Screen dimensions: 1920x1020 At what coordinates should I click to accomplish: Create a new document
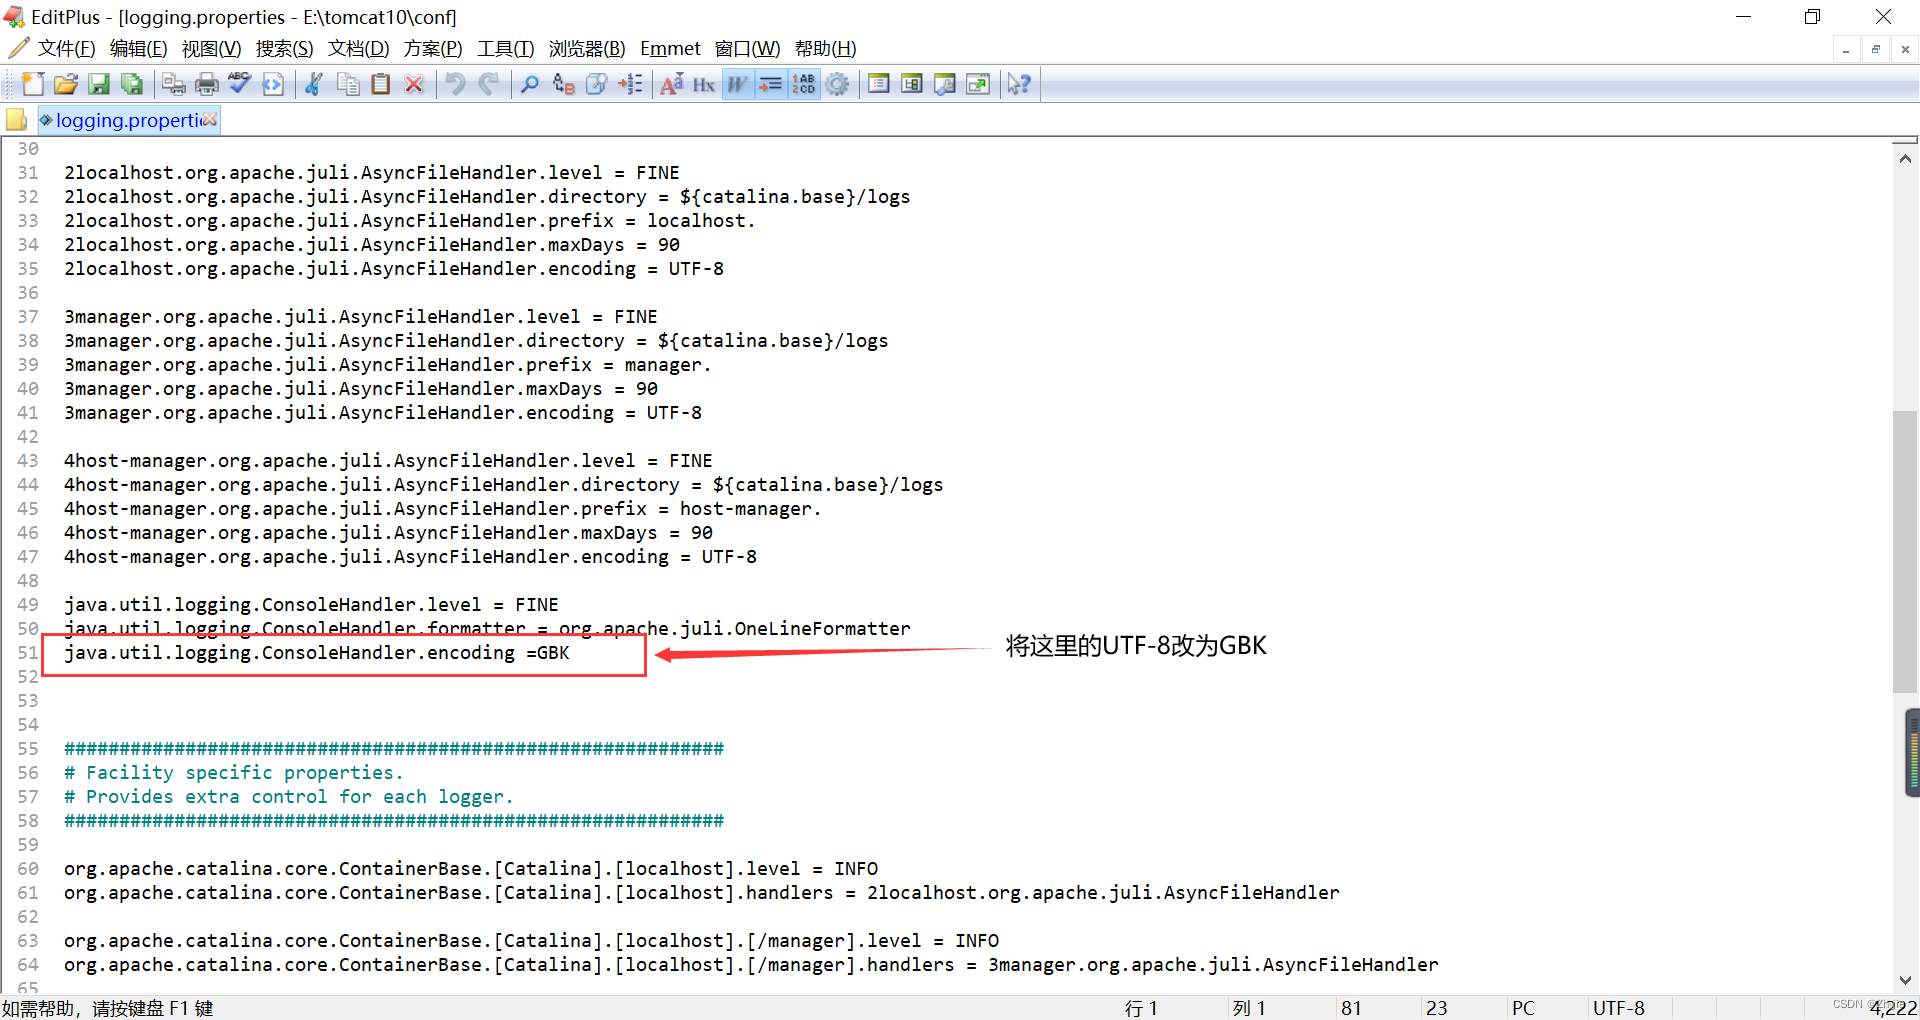coord(32,84)
